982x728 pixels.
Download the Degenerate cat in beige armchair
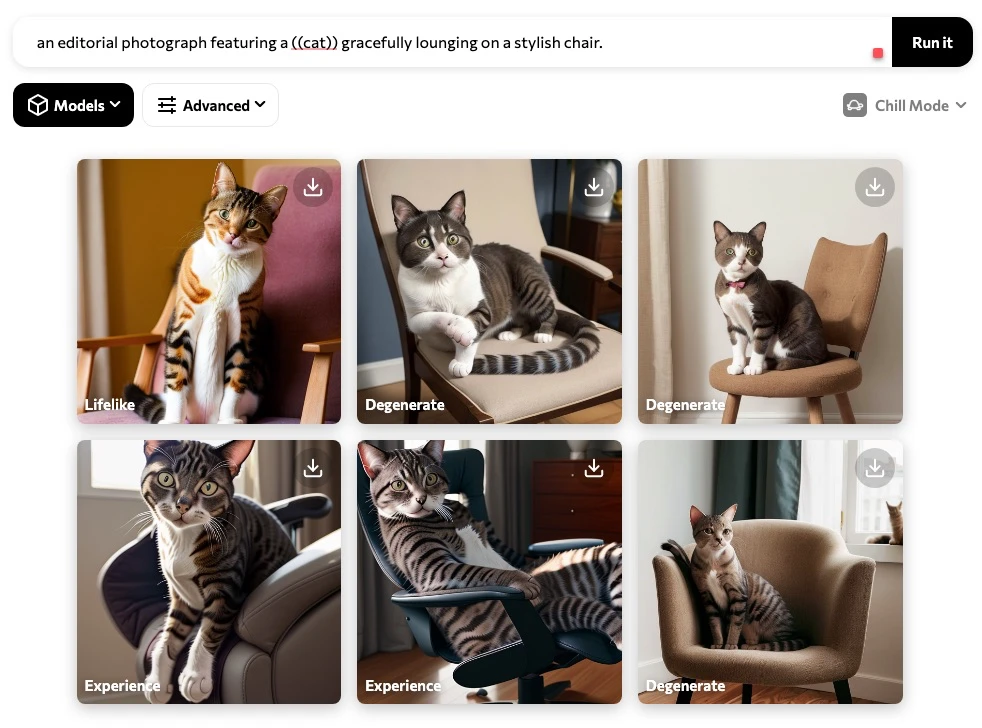coord(874,468)
